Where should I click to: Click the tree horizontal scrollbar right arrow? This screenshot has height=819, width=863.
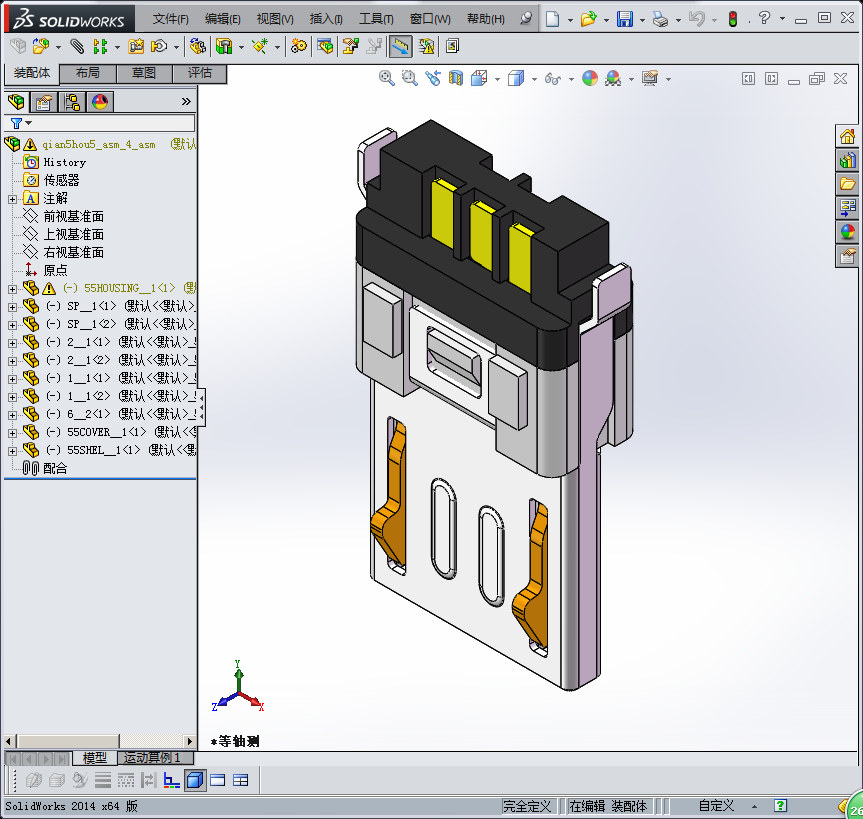(190, 741)
